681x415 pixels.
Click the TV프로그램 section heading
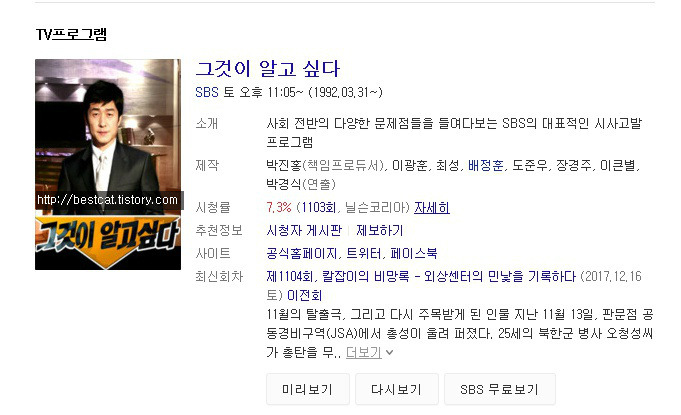[71, 34]
